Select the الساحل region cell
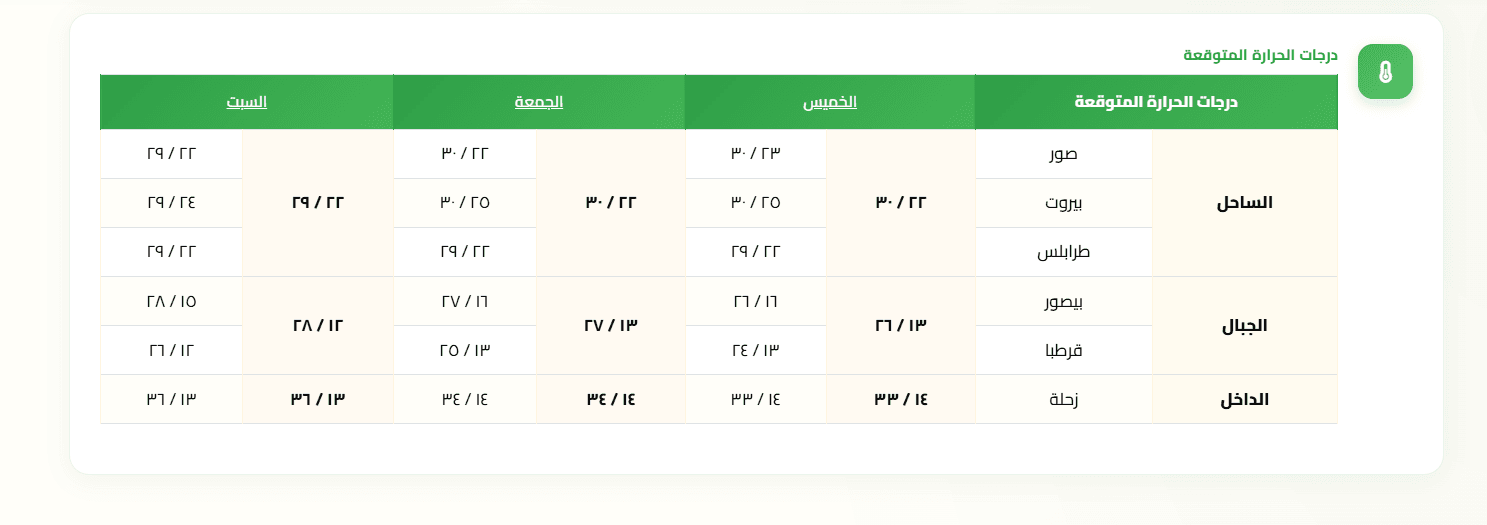The image size is (1487, 525). [x=1245, y=203]
